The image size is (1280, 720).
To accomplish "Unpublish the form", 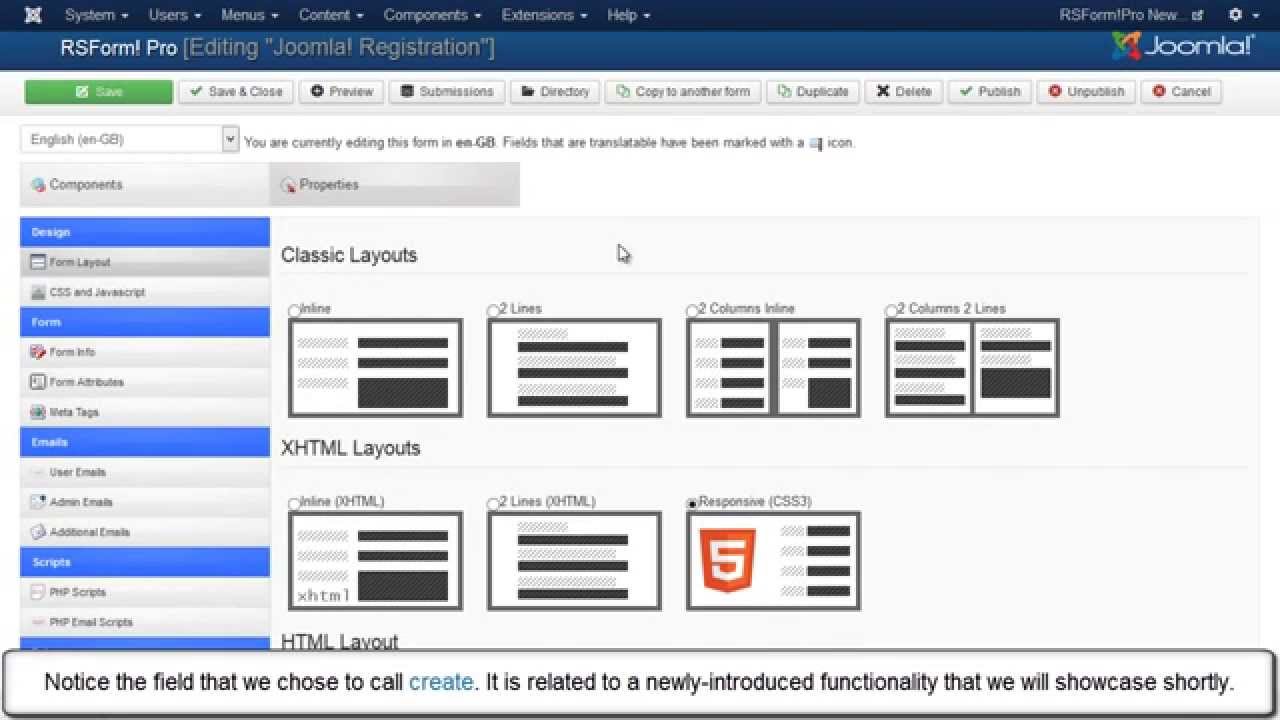I will [1087, 92].
